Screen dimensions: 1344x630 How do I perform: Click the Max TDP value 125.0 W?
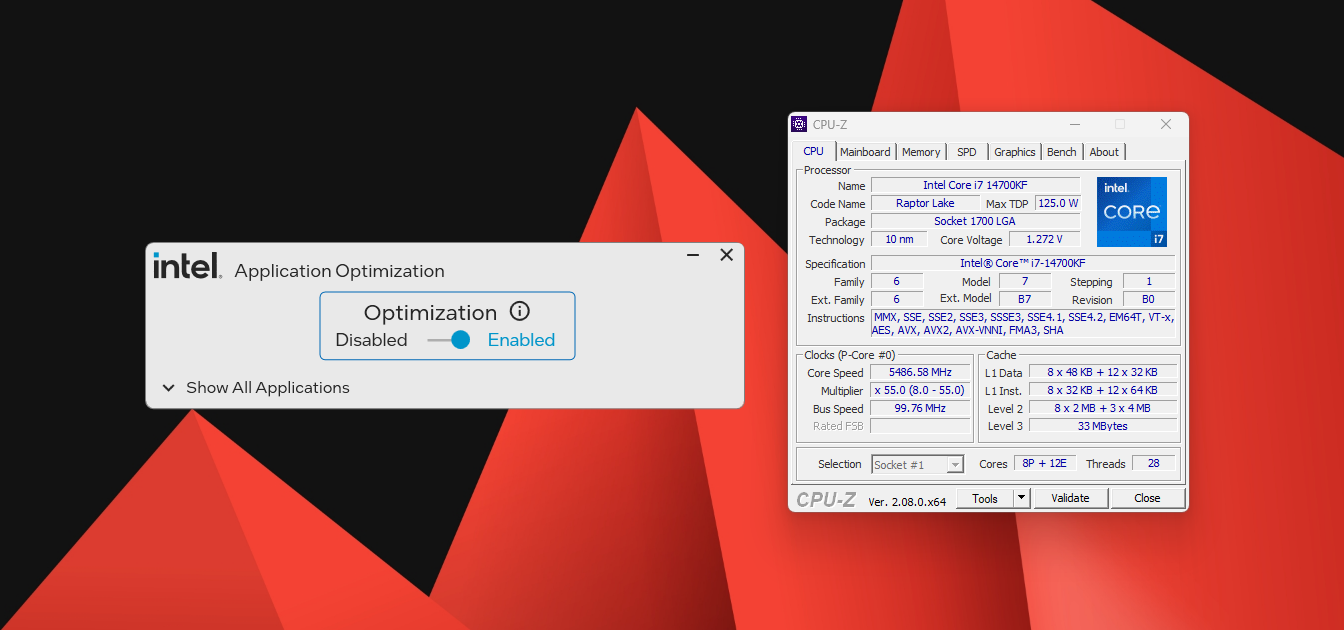click(1058, 203)
